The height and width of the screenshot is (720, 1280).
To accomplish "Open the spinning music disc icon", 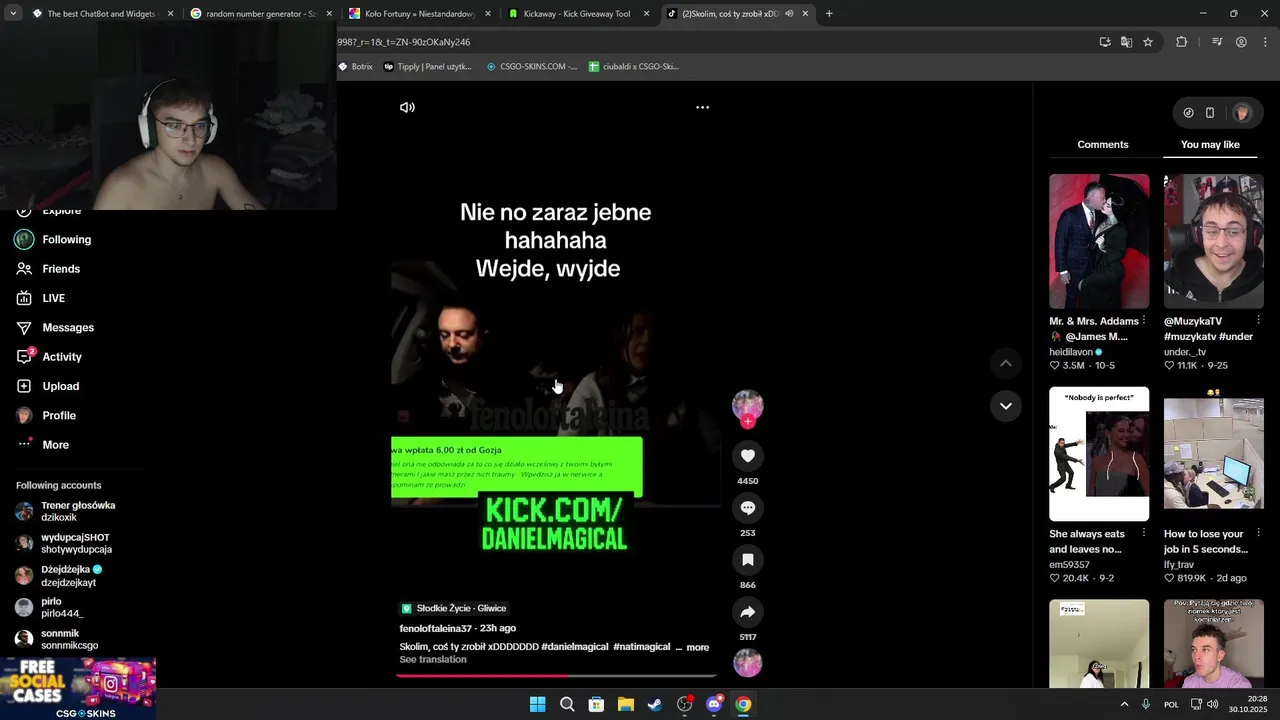I will (x=747, y=662).
